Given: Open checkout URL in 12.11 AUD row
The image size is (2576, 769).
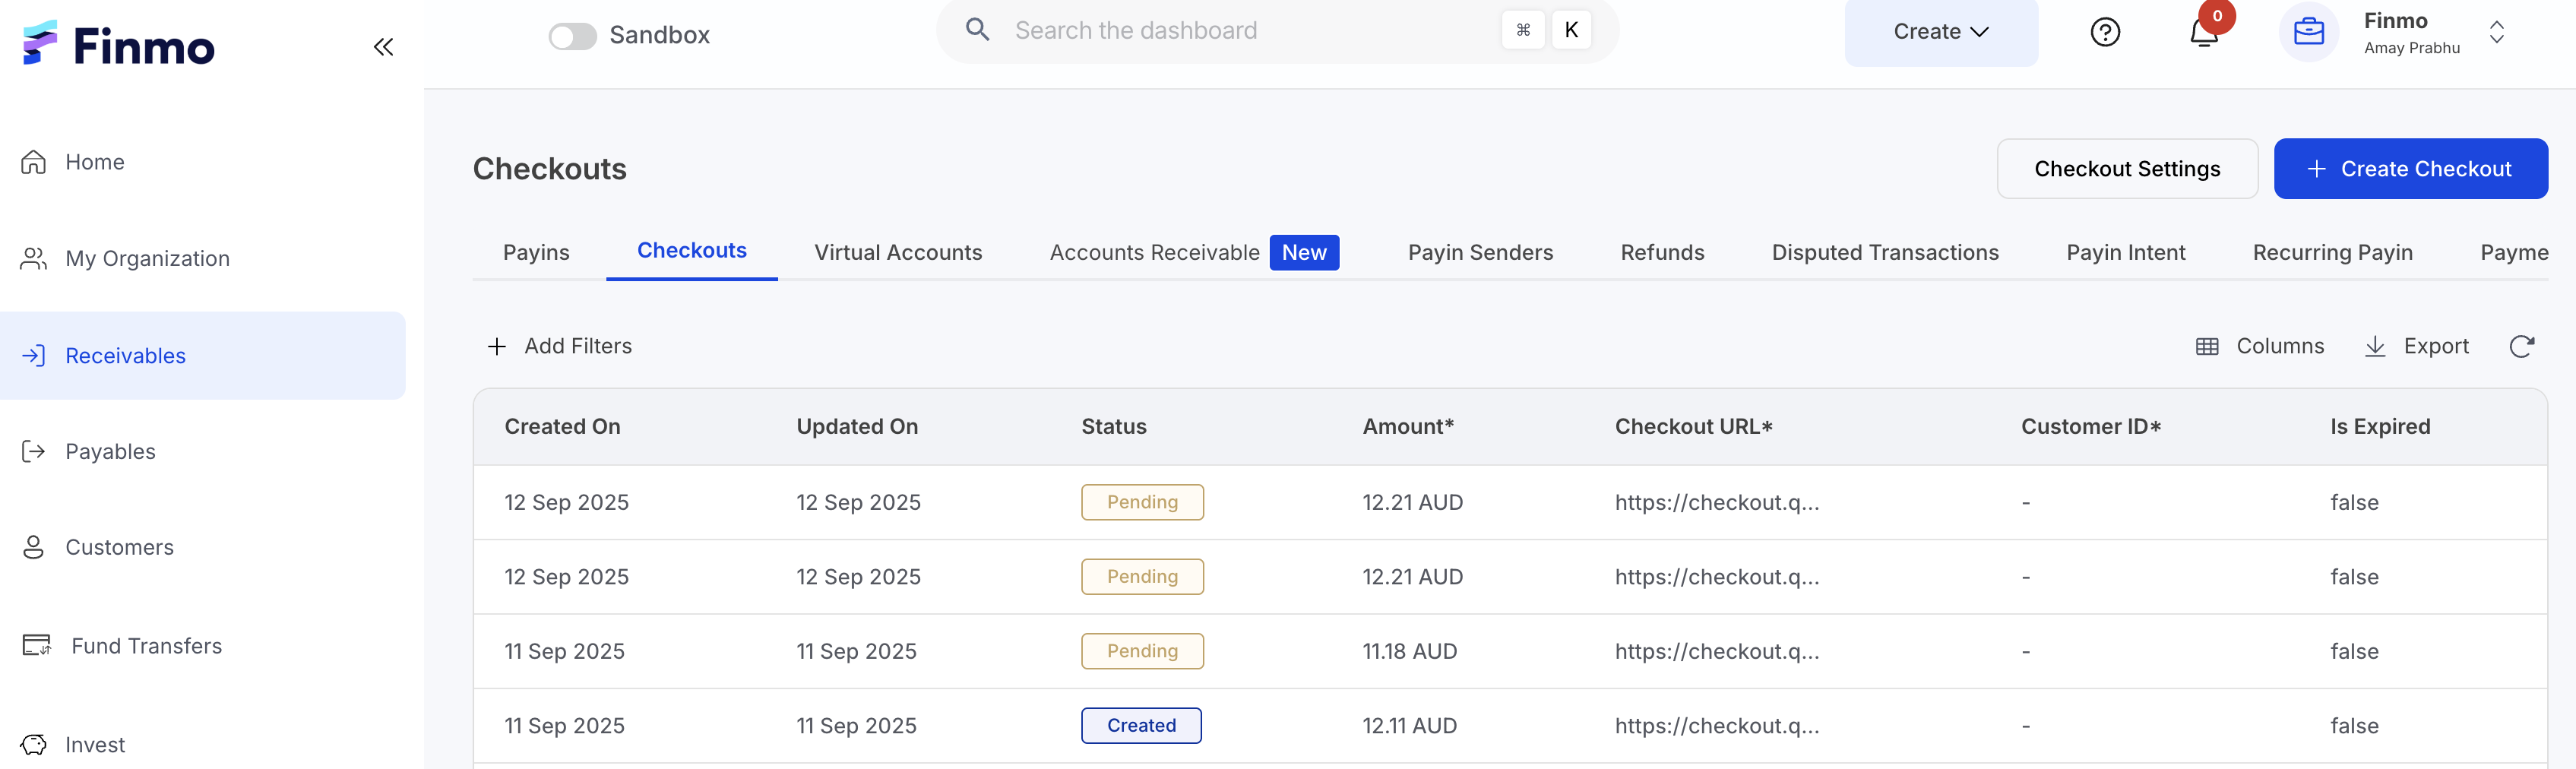Looking at the screenshot, I should (x=1716, y=726).
